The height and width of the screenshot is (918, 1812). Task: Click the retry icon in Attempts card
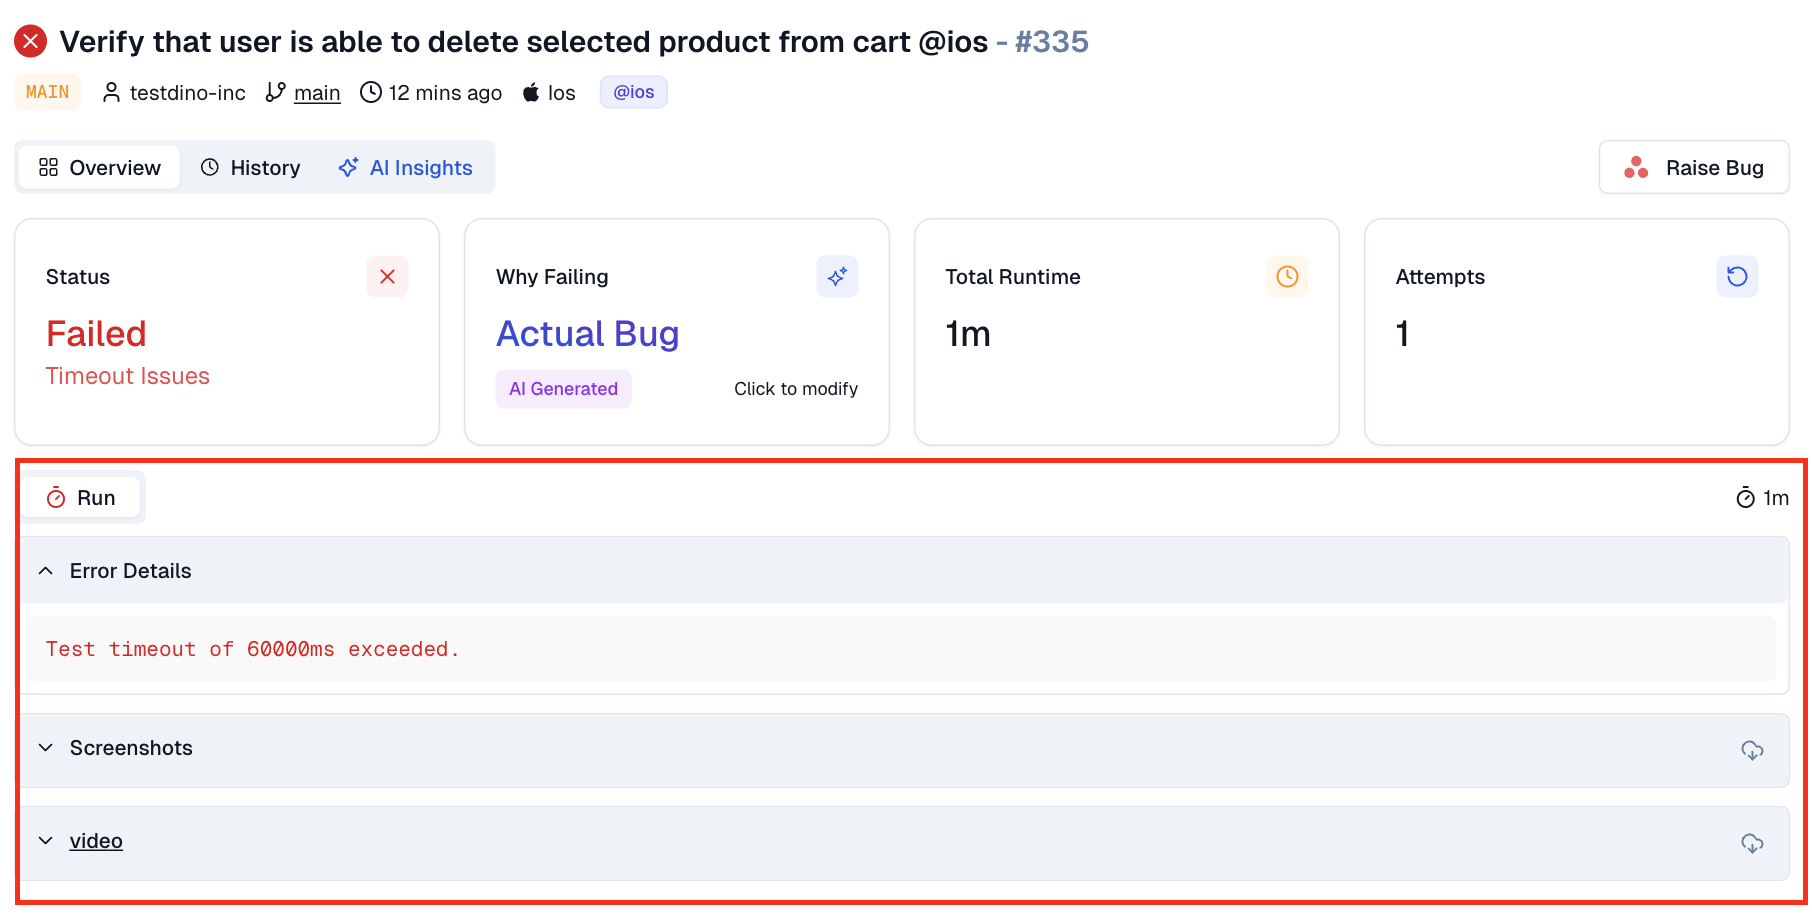(x=1737, y=277)
